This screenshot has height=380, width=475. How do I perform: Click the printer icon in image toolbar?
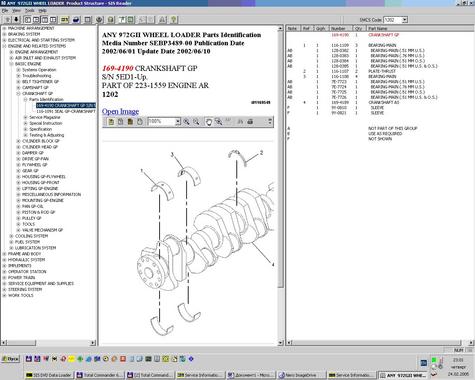(250, 122)
